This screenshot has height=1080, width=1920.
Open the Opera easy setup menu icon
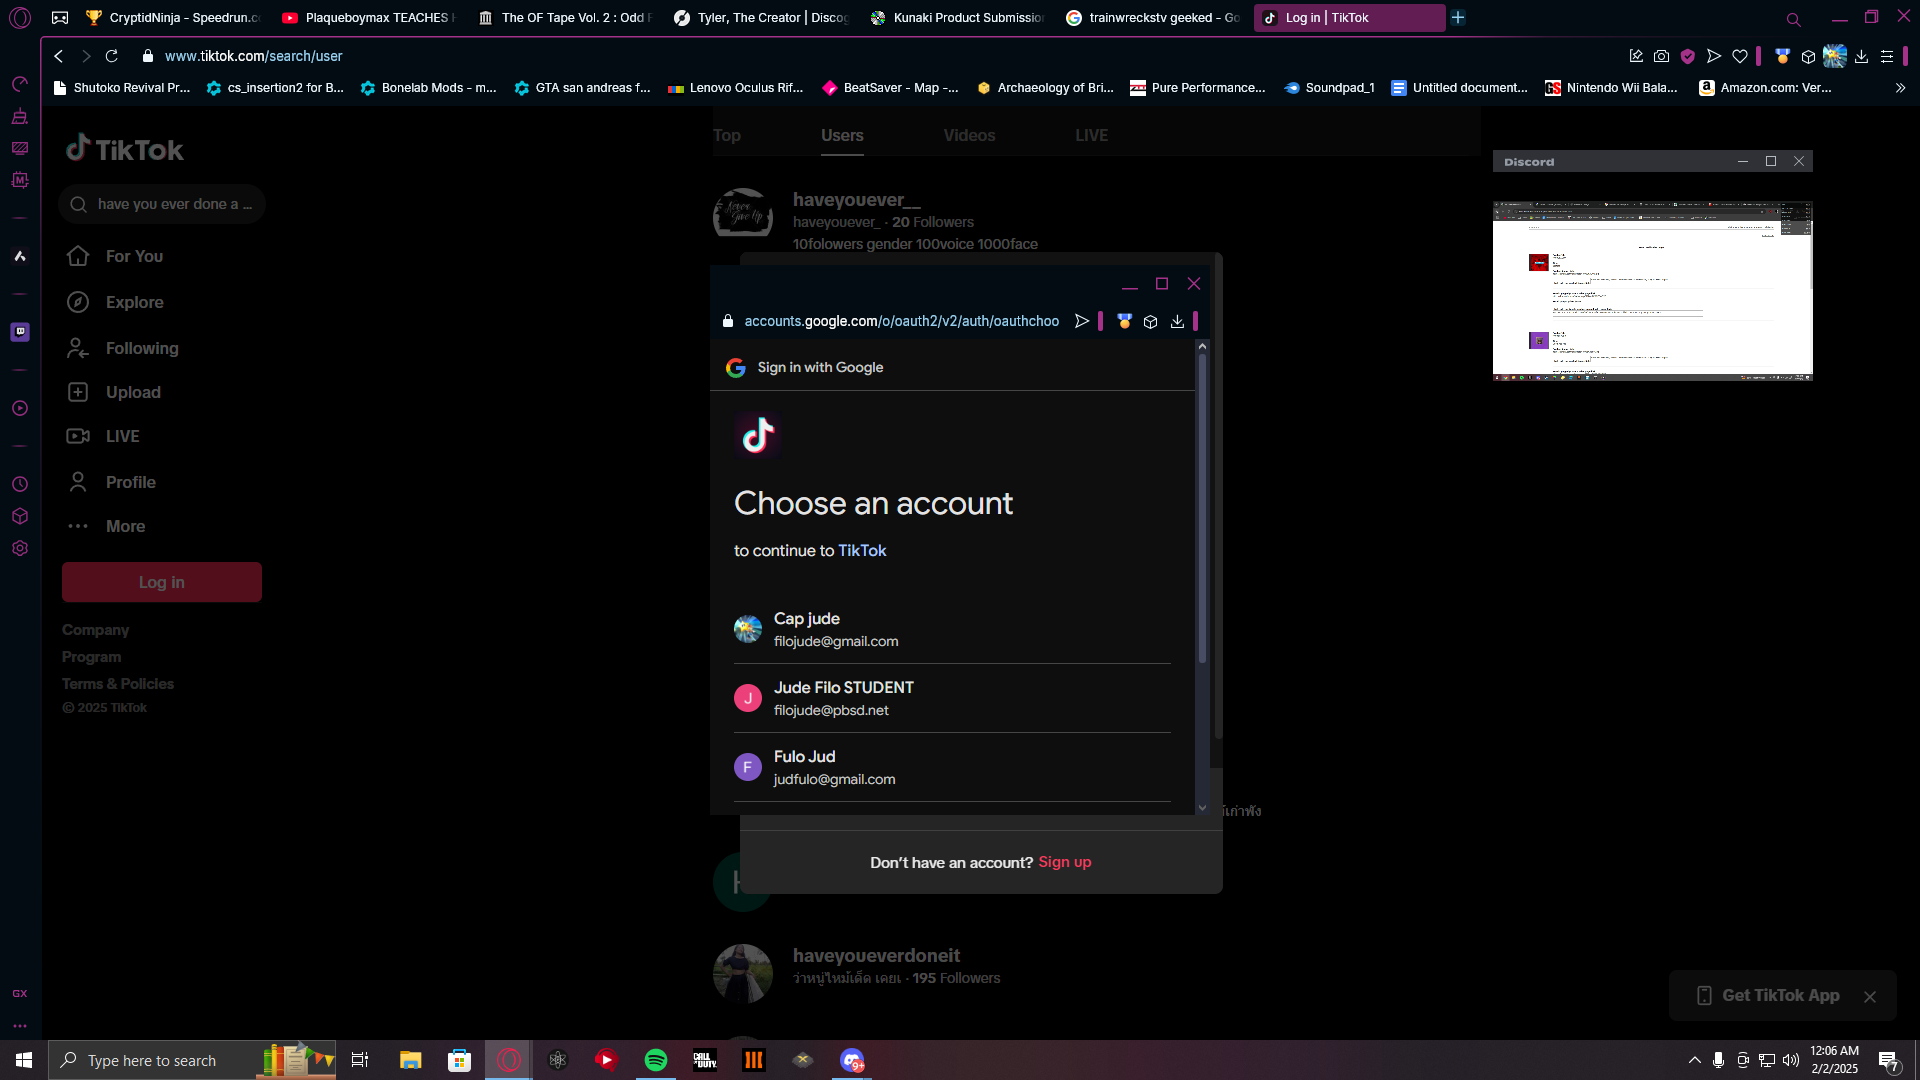(x=1887, y=56)
